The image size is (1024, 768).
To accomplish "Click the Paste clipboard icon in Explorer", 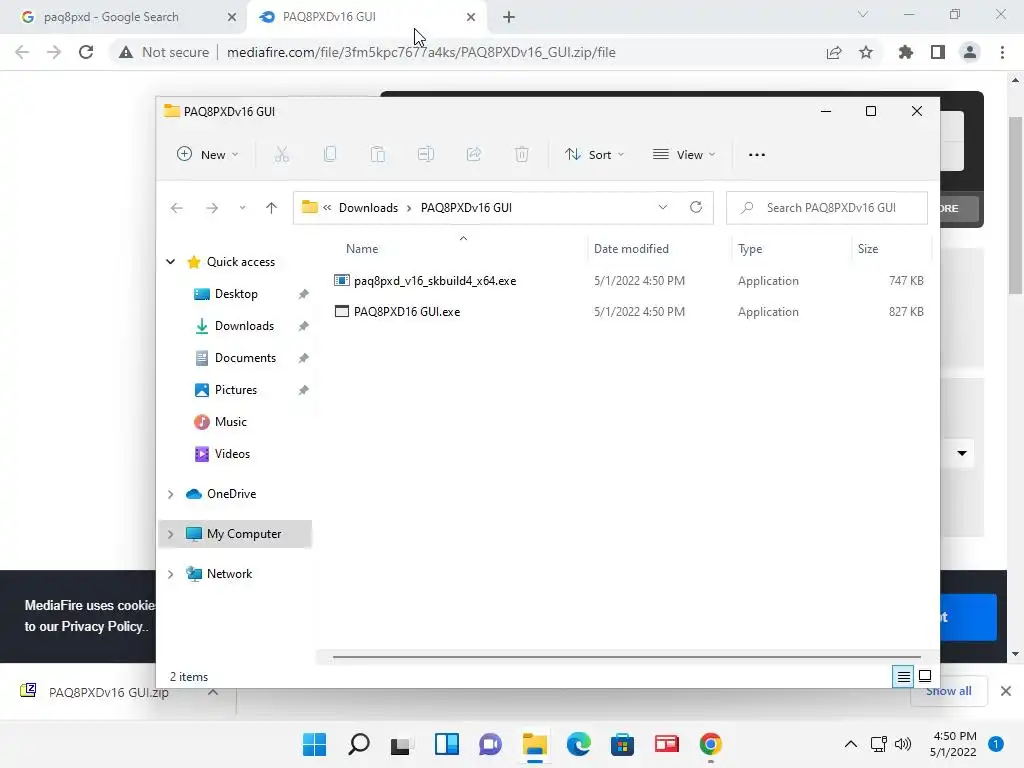I will (377, 155).
